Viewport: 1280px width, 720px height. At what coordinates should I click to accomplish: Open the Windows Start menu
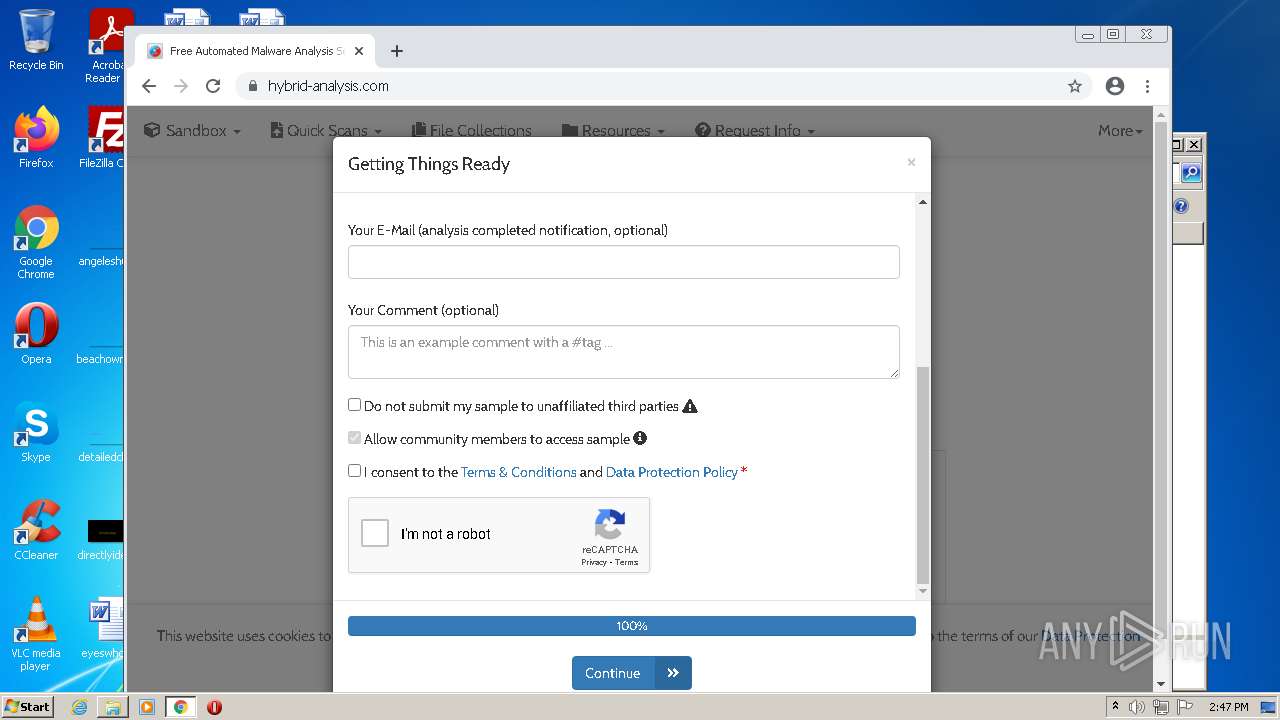pos(28,707)
